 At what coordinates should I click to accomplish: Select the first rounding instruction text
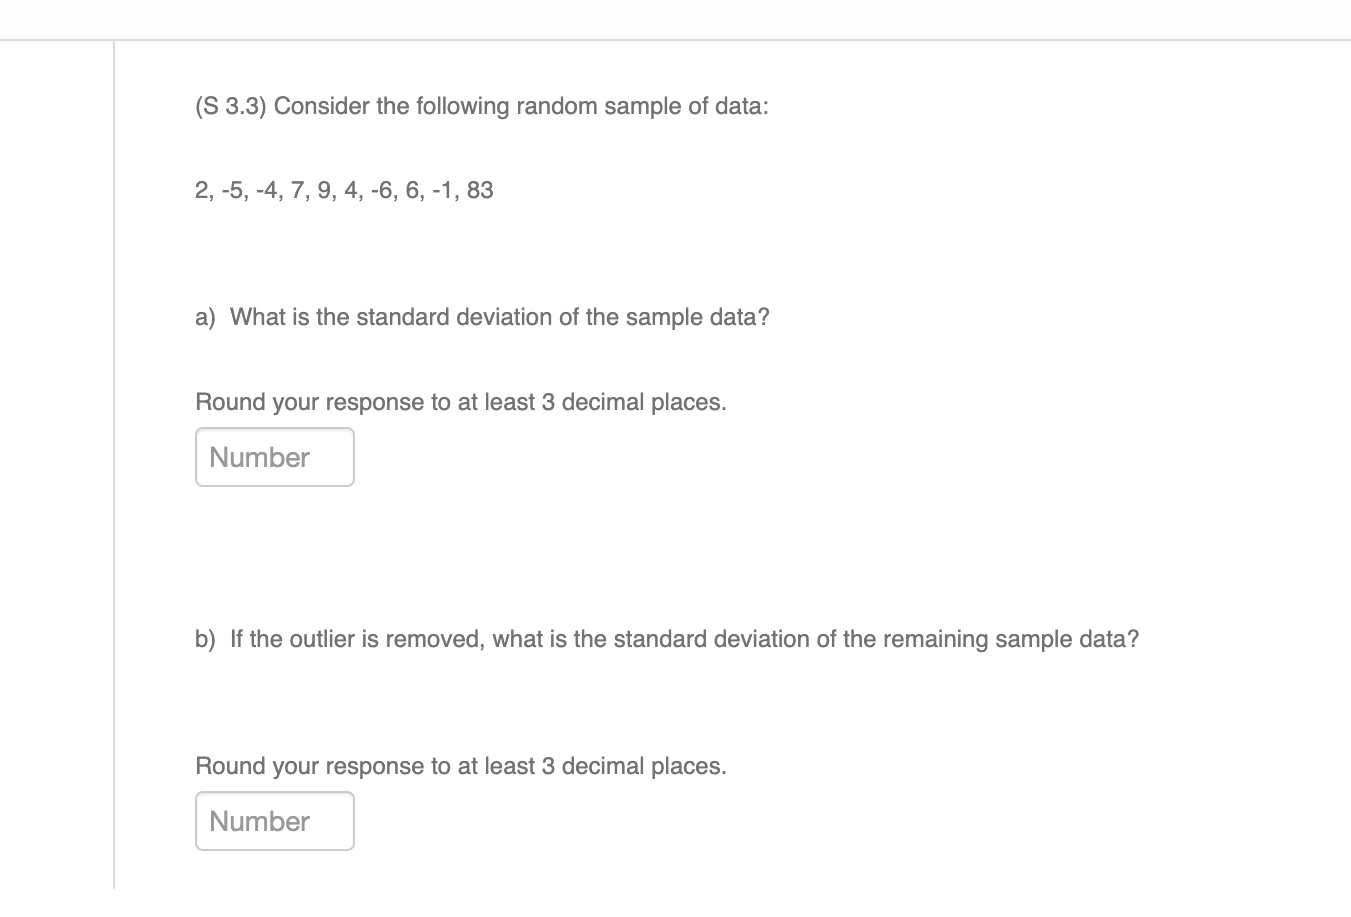[460, 401]
